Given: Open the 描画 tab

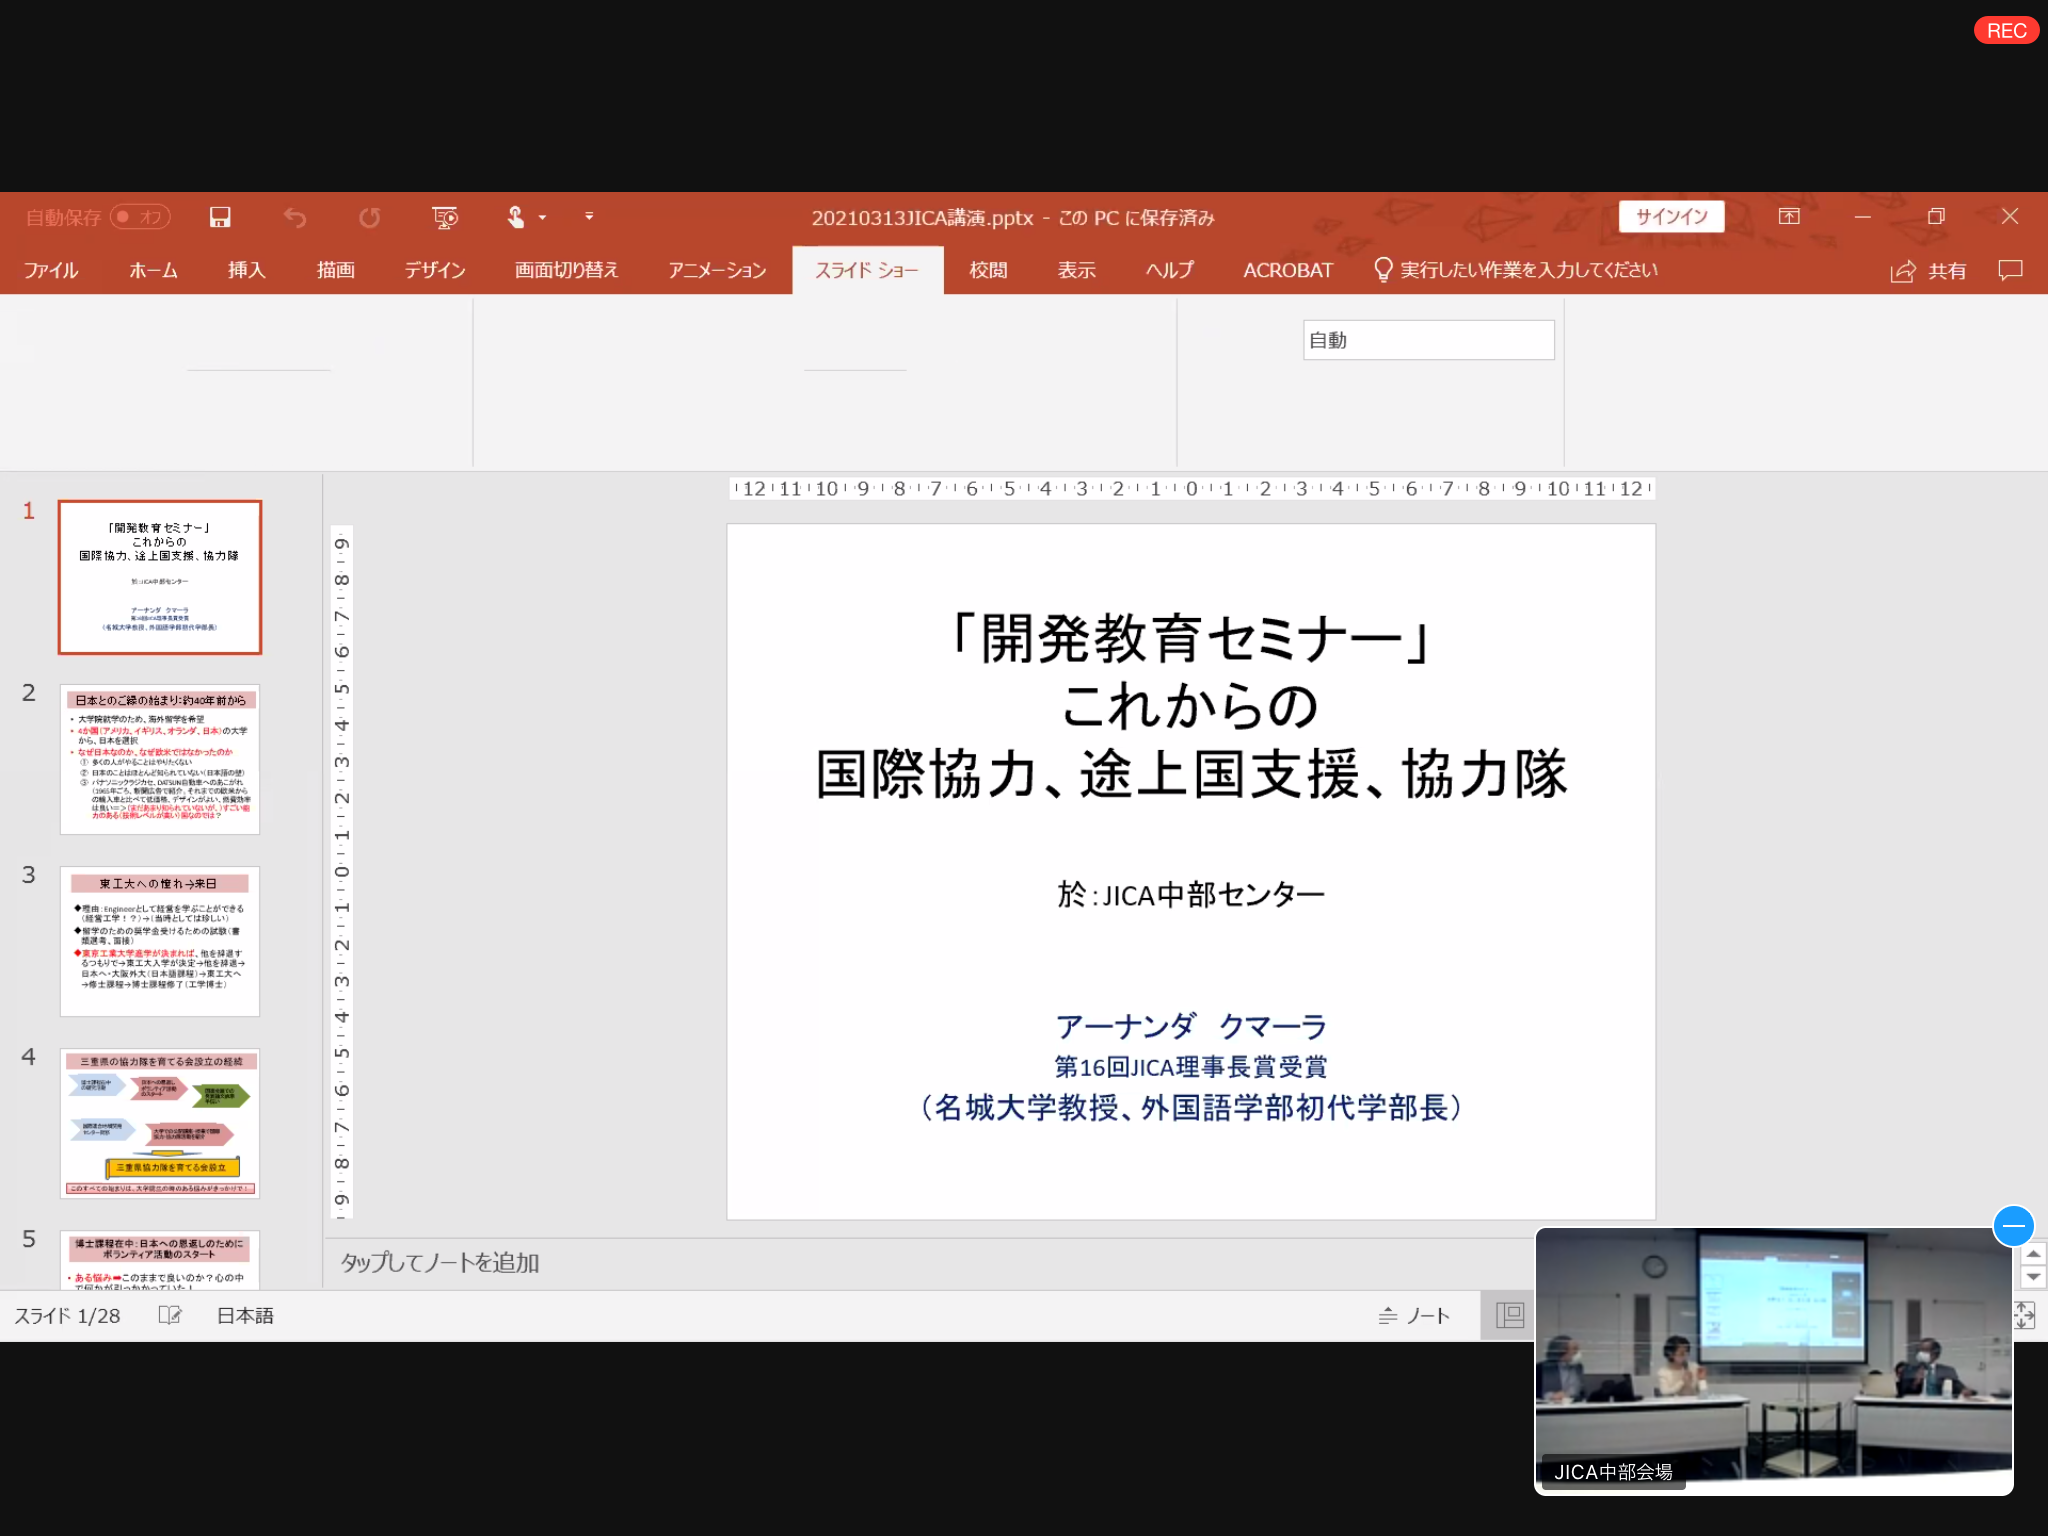Looking at the screenshot, I should [x=336, y=270].
